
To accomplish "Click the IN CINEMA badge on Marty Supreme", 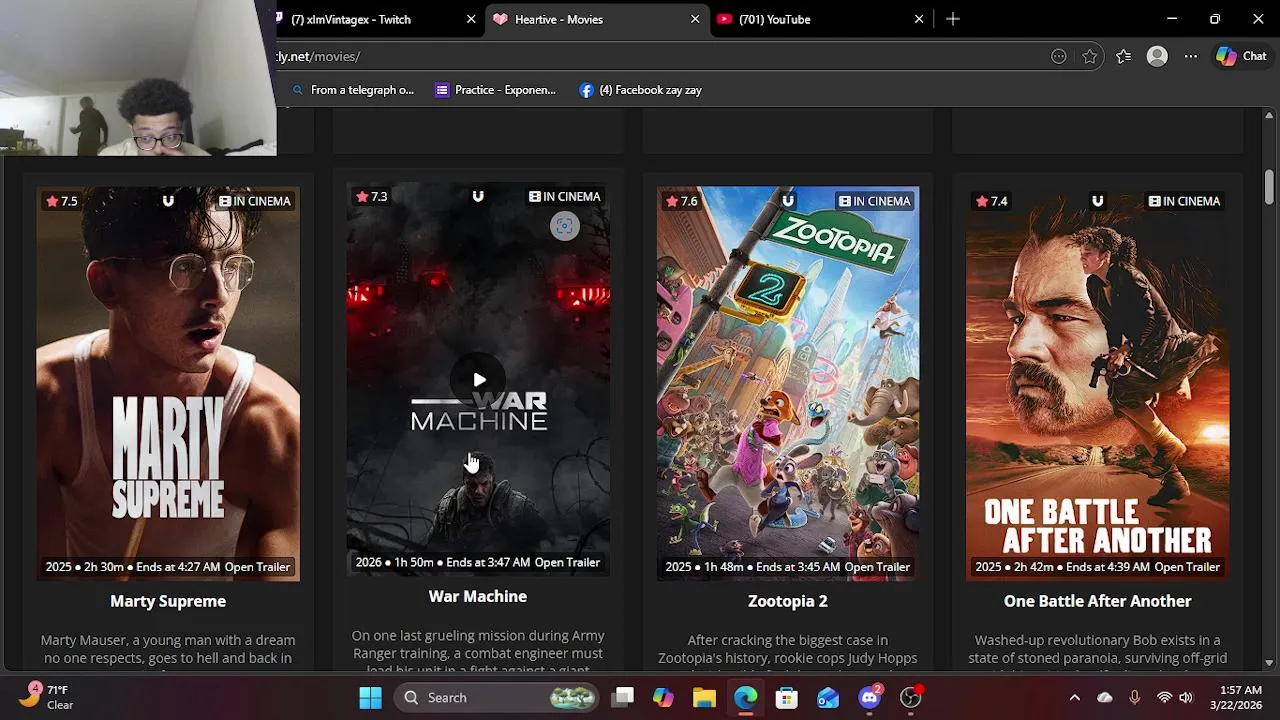I will pos(255,201).
